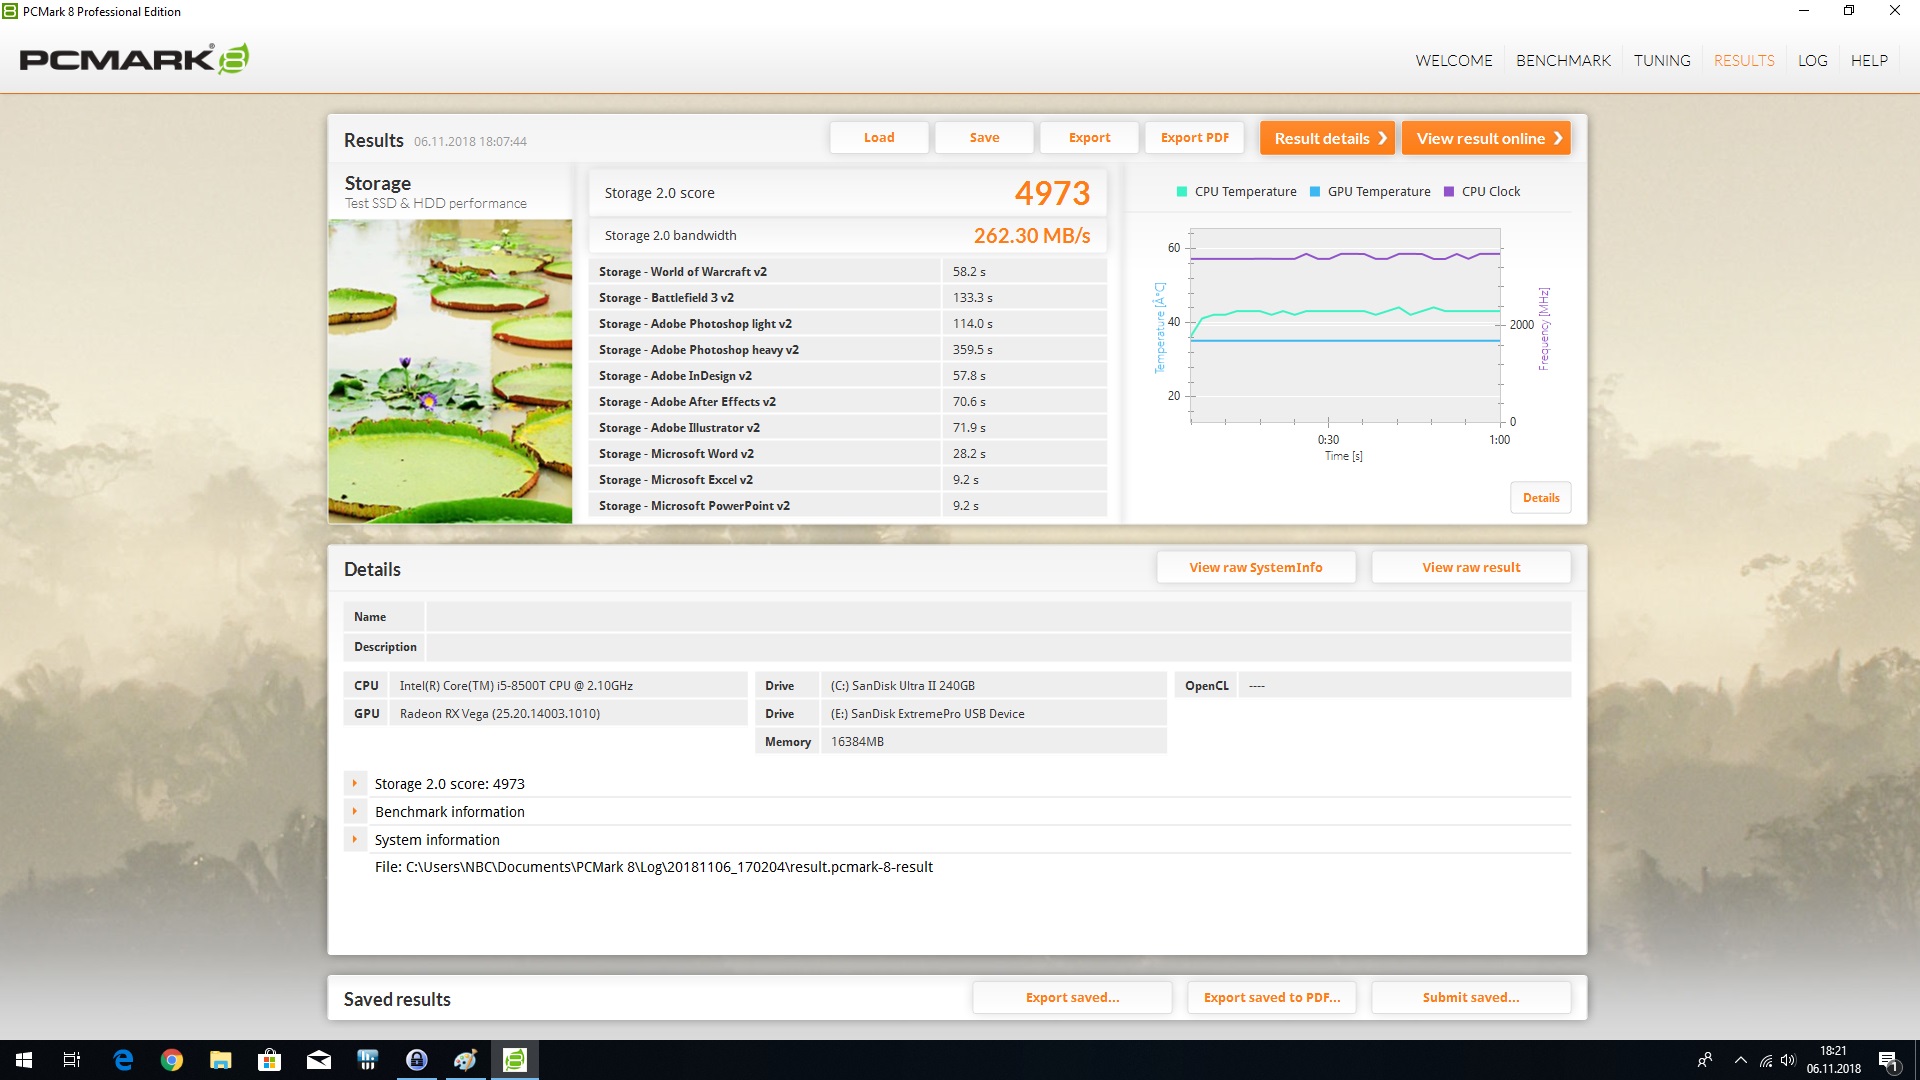
Task: Open the Action Center notification icon
Action: point(1888,1060)
